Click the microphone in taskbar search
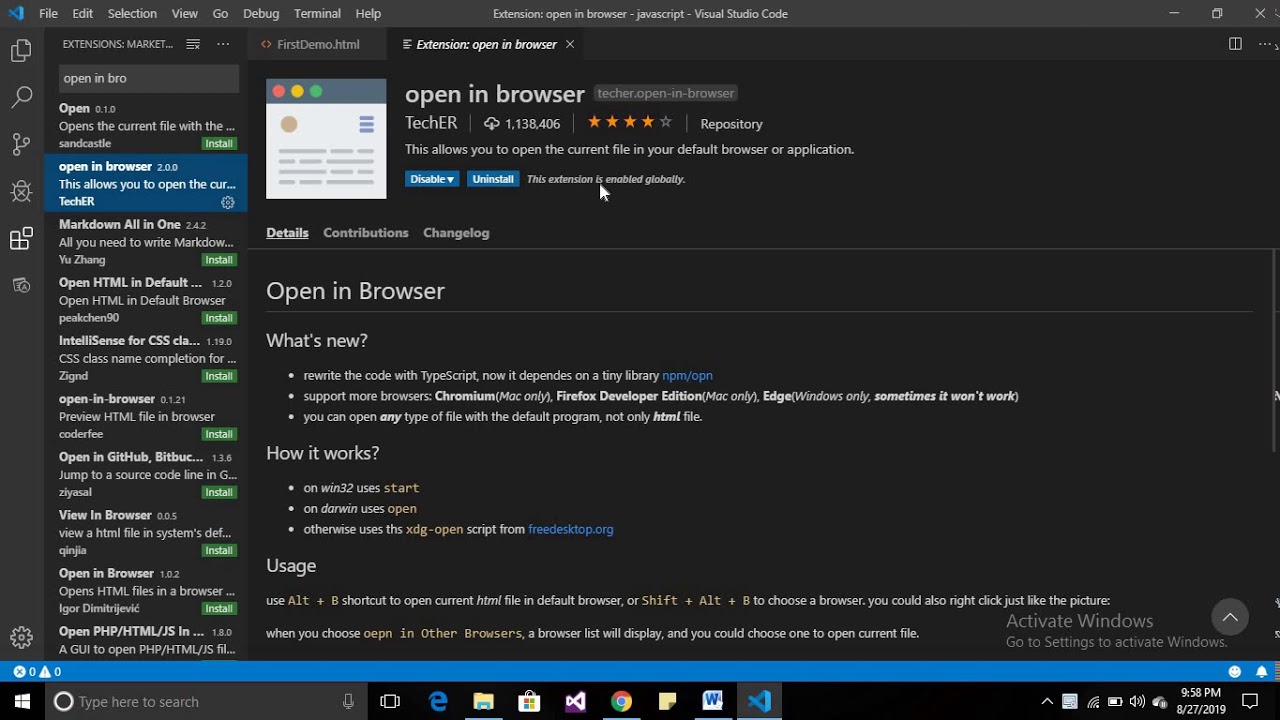This screenshot has width=1280, height=720. (x=348, y=701)
